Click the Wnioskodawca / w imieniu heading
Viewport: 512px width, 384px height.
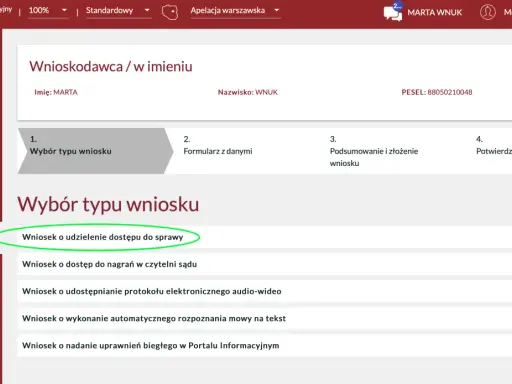click(x=111, y=66)
